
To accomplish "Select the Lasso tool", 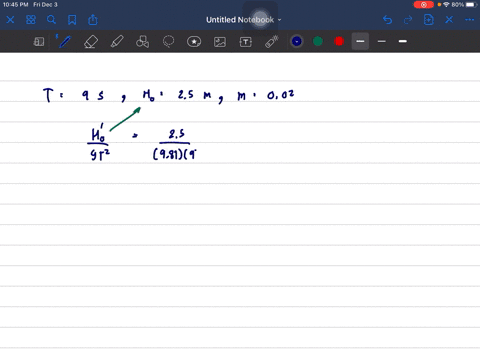I will point(168,42).
